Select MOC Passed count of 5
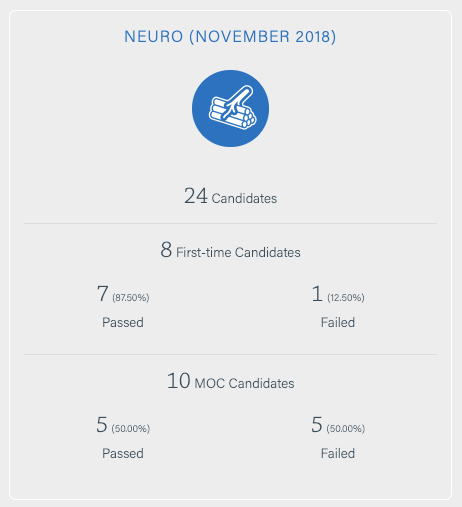The image size is (462, 507). click(x=102, y=425)
